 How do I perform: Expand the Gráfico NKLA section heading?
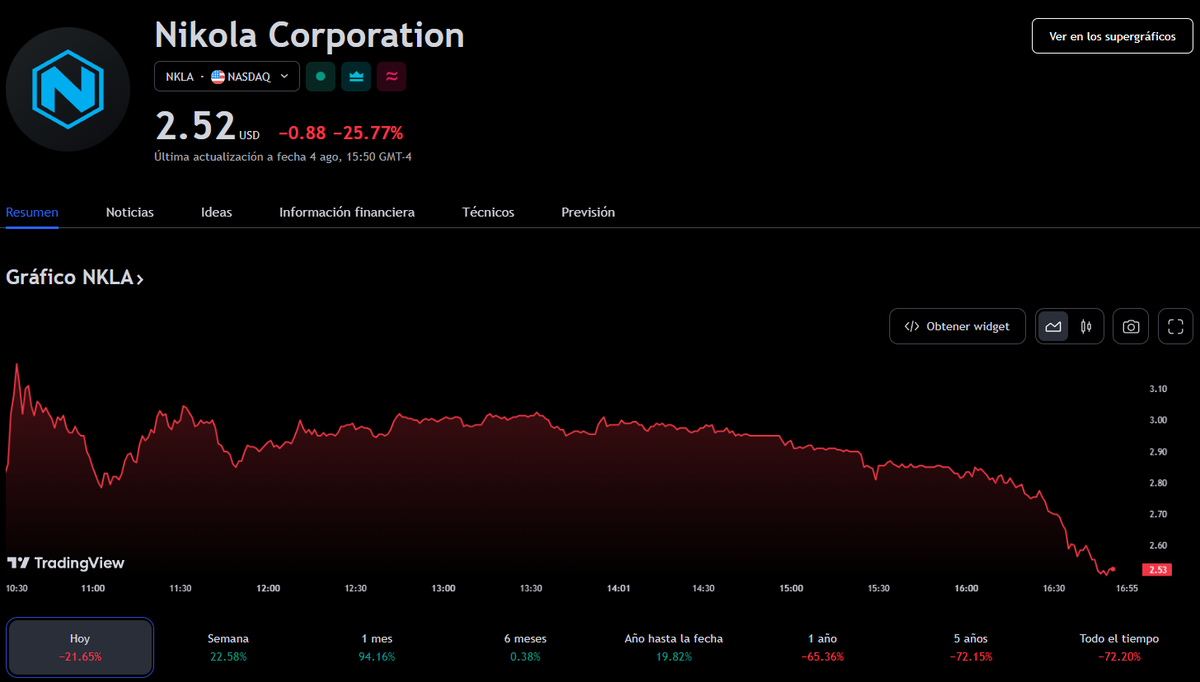point(75,277)
